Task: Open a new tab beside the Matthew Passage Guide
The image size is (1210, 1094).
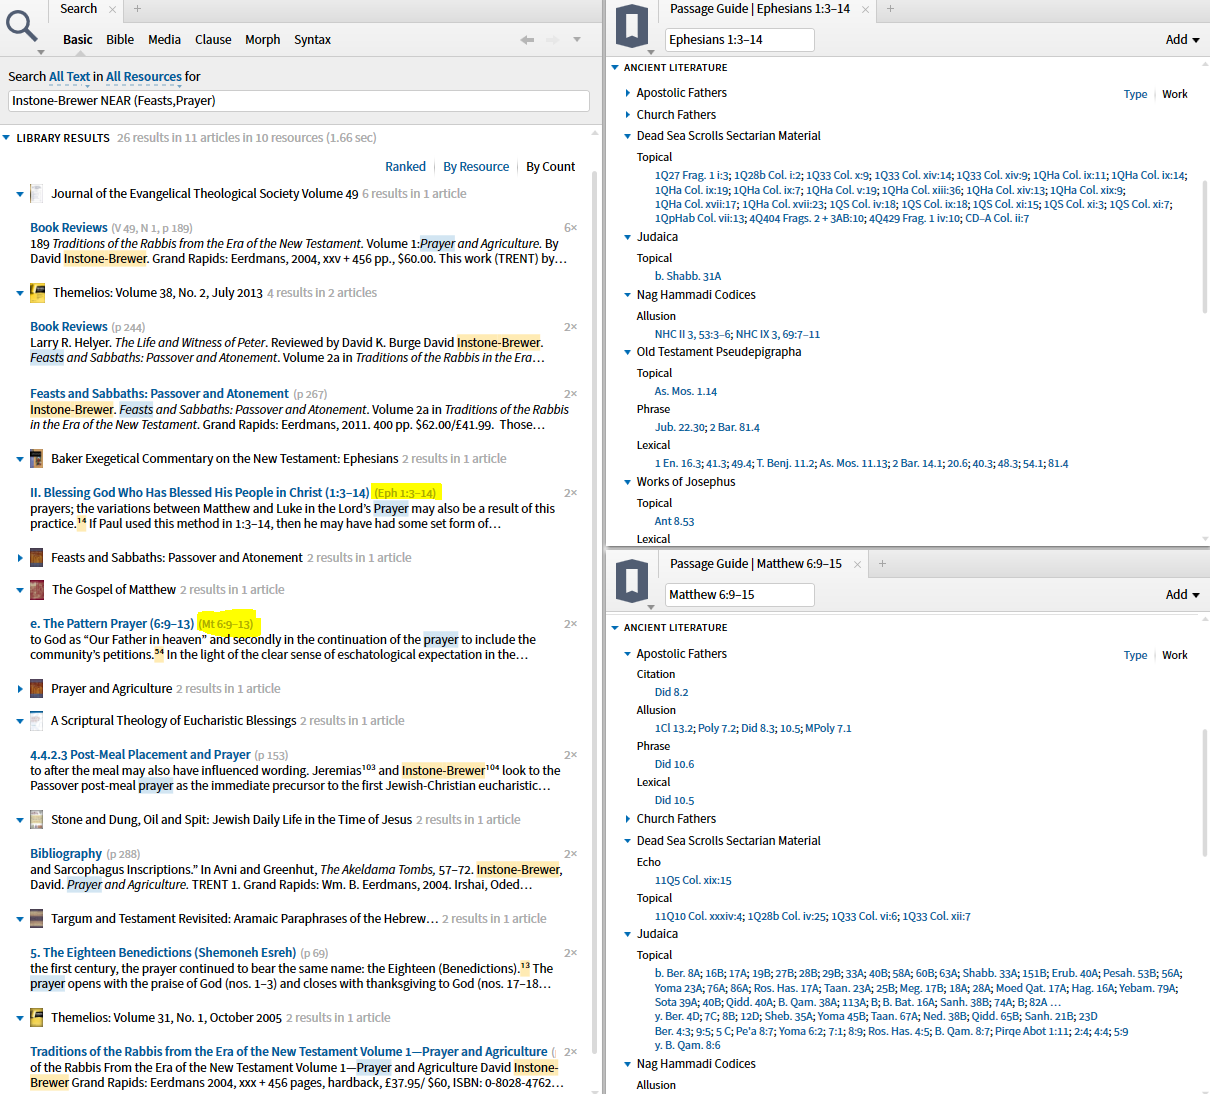Action: (882, 564)
